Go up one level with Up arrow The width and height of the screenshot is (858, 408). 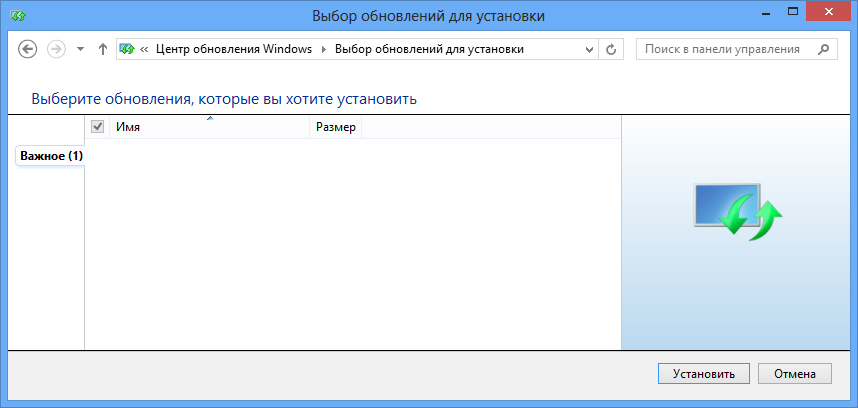point(103,49)
